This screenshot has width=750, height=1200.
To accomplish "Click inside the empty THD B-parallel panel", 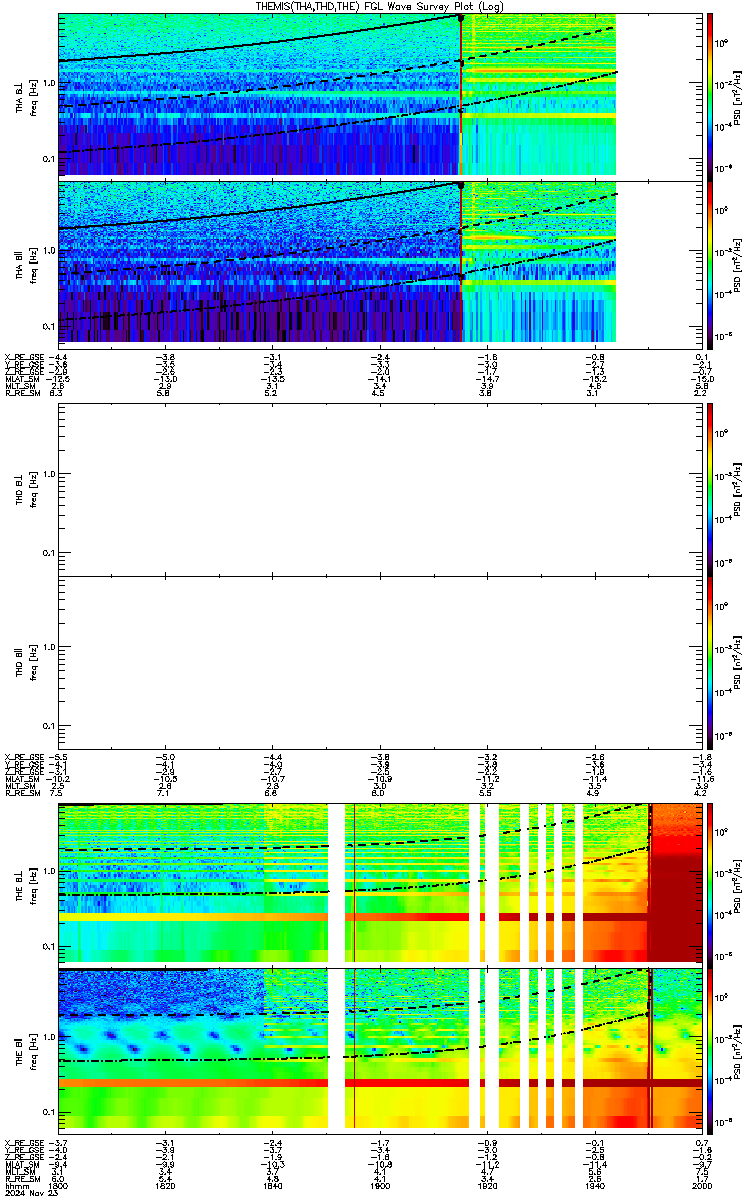I will pyautogui.click(x=380, y=662).
